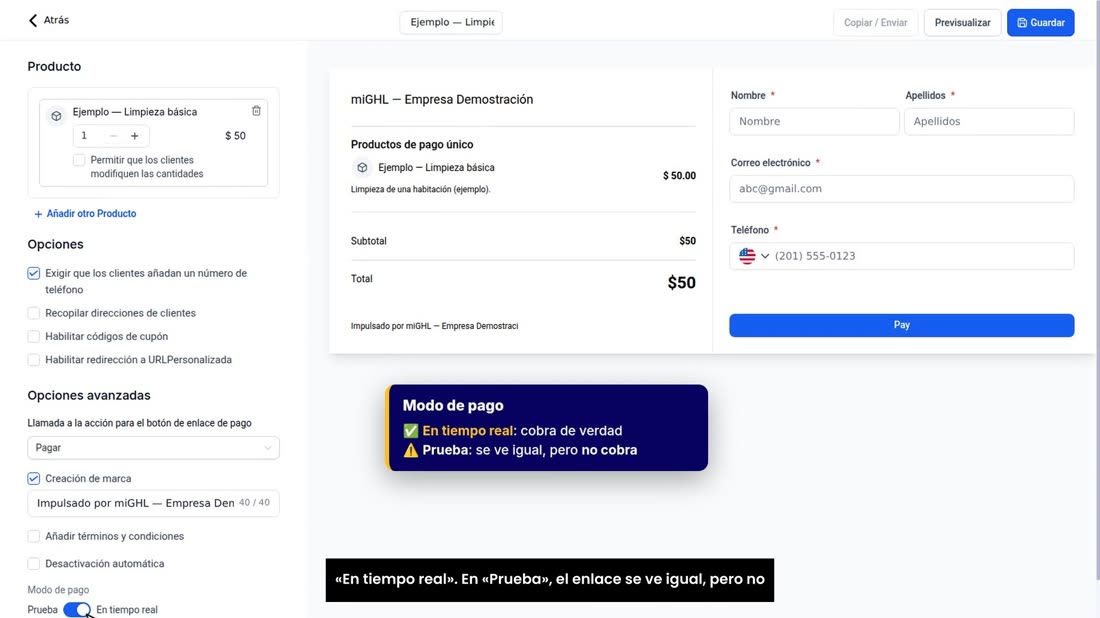The width and height of the screenshot is (1100, 618).
Task: Toggle Modo de pago switch
Action: click(77, 610)
